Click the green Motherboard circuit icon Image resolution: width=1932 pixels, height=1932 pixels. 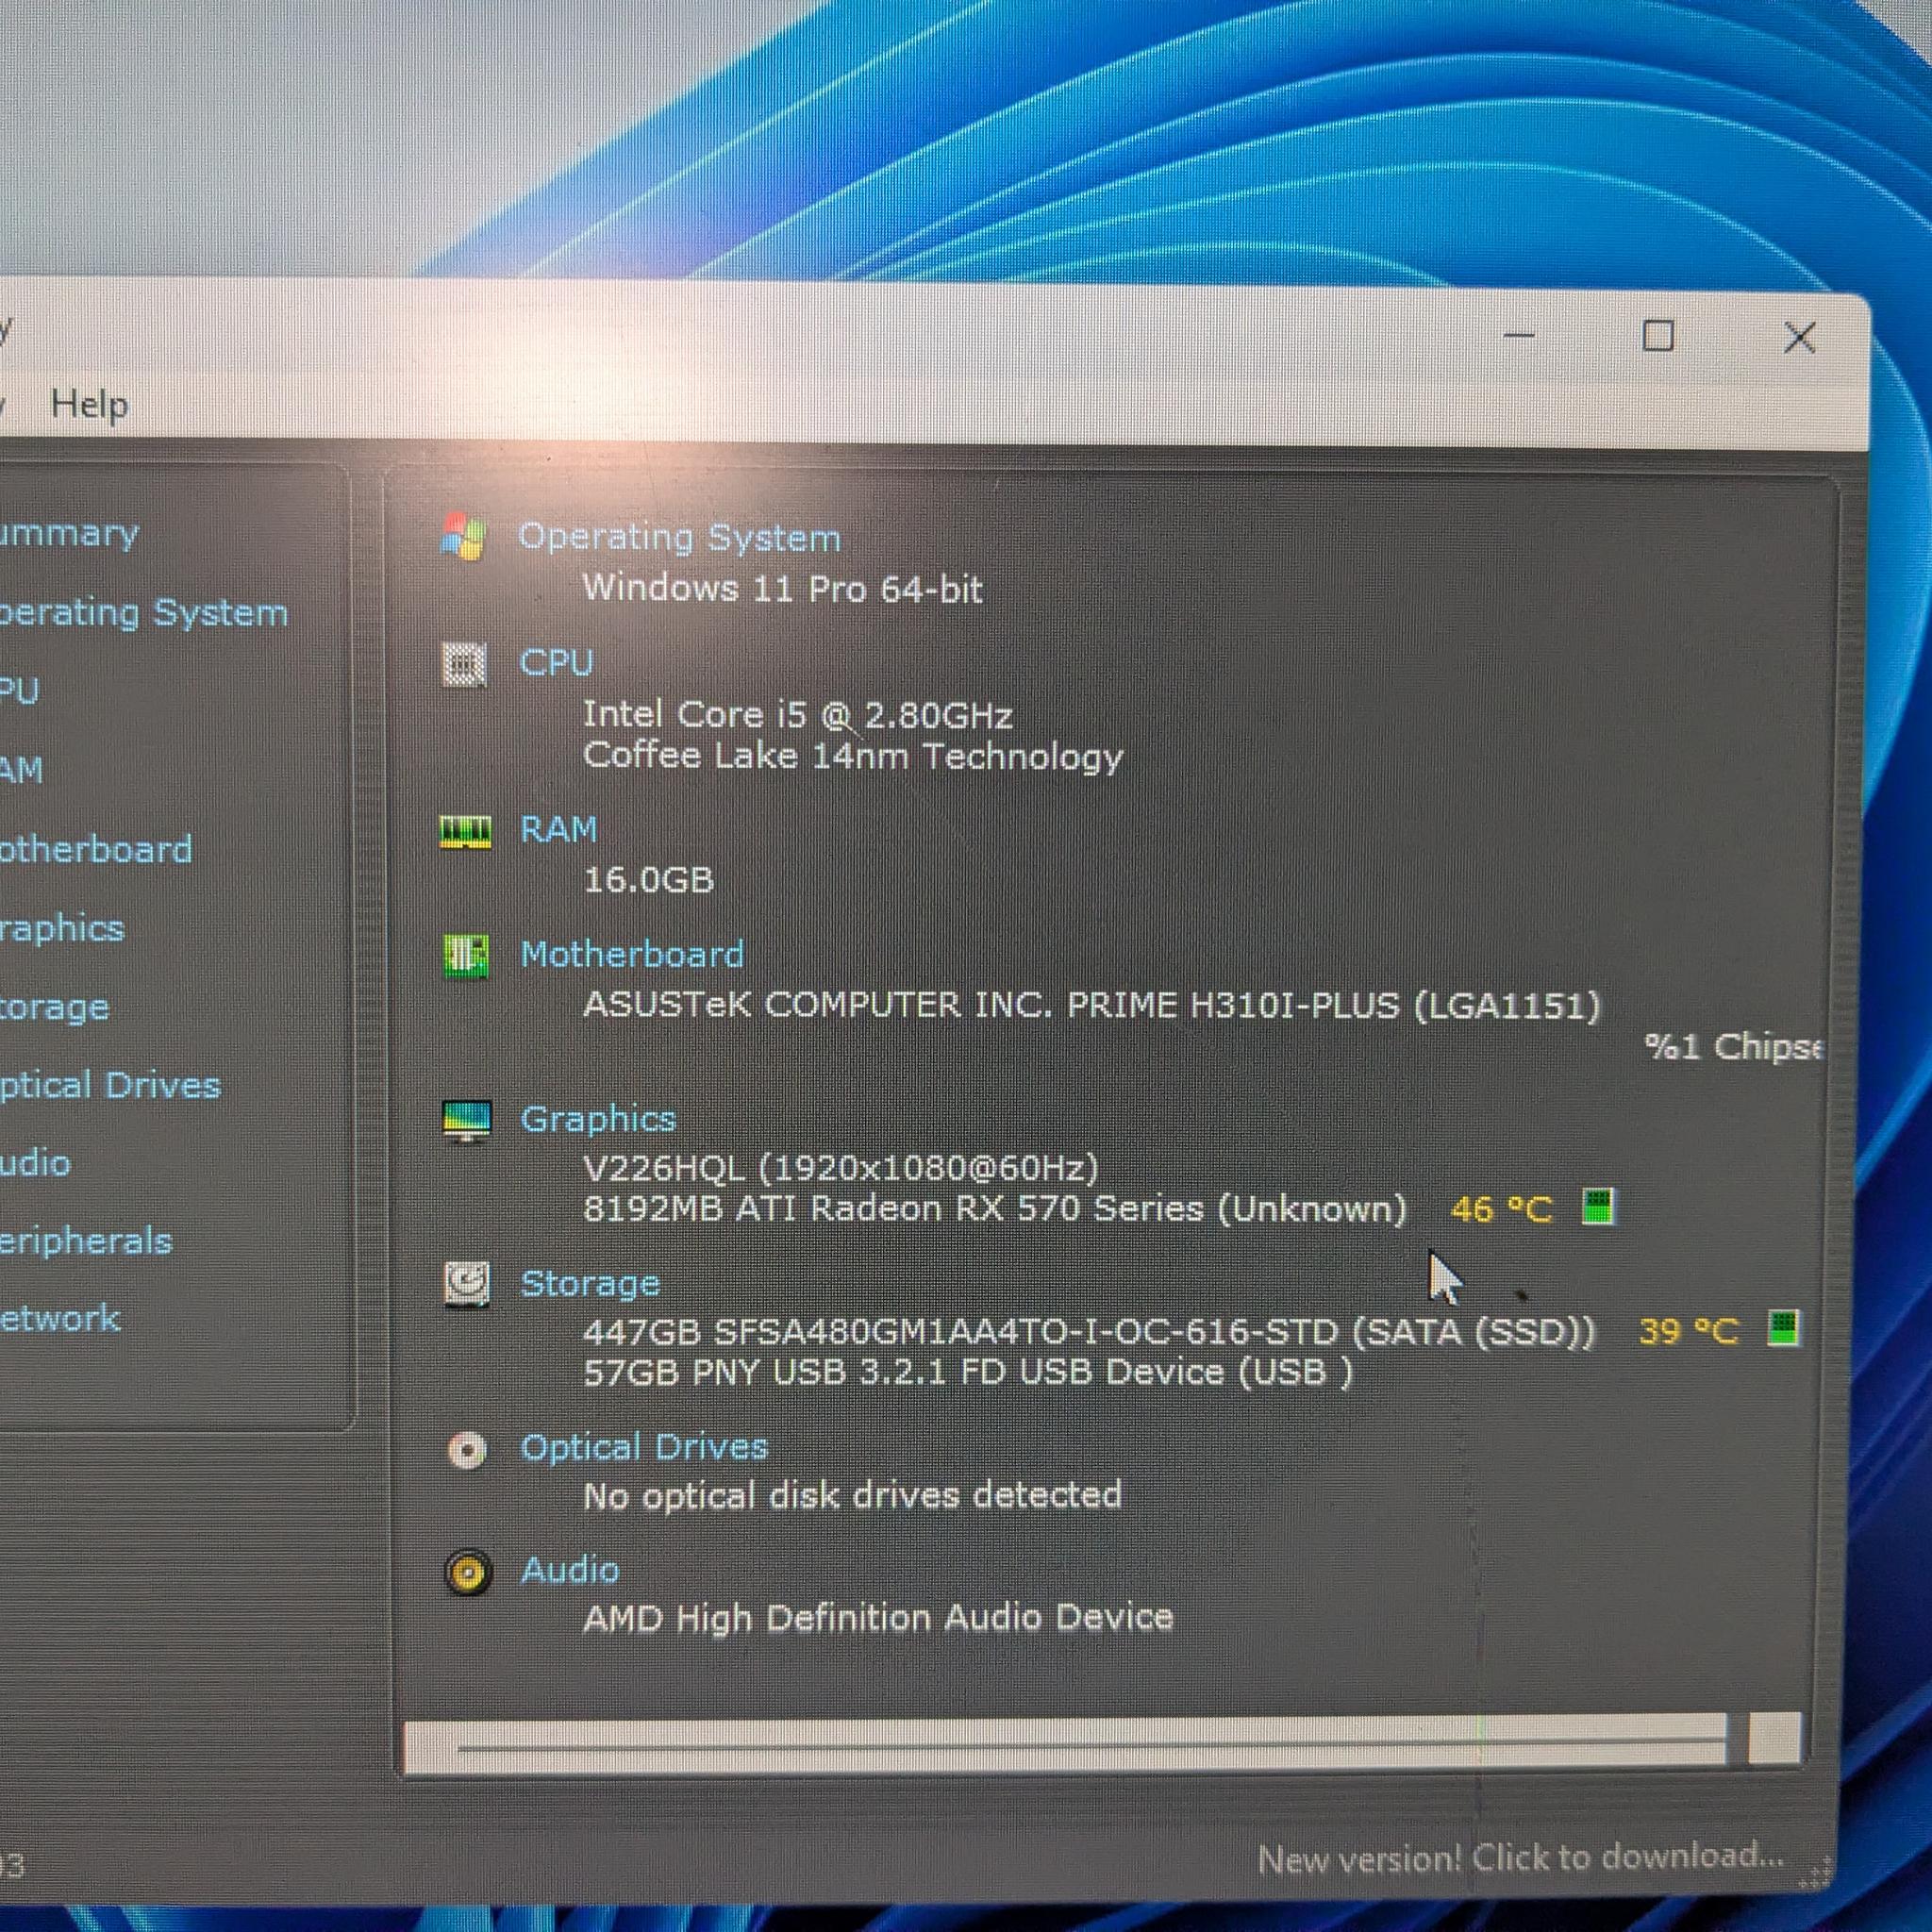point(466,957)
